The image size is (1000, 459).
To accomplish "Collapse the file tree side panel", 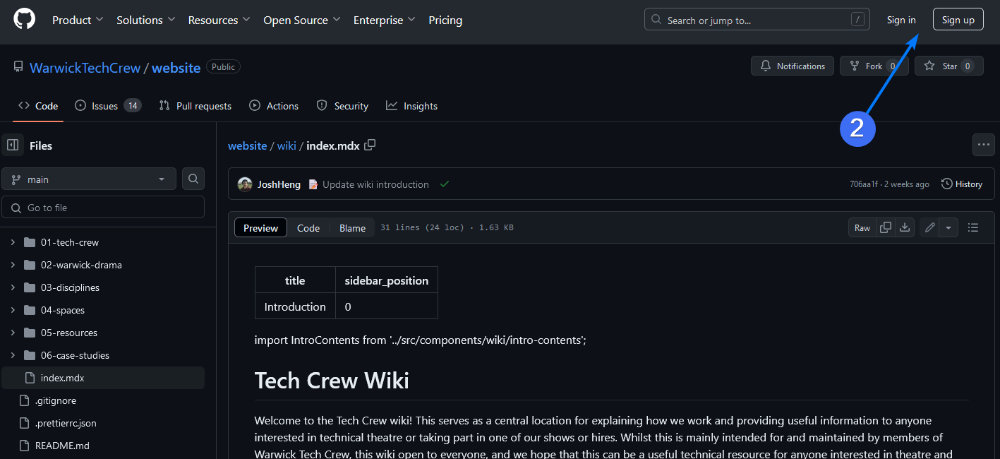I will (13, 146).
